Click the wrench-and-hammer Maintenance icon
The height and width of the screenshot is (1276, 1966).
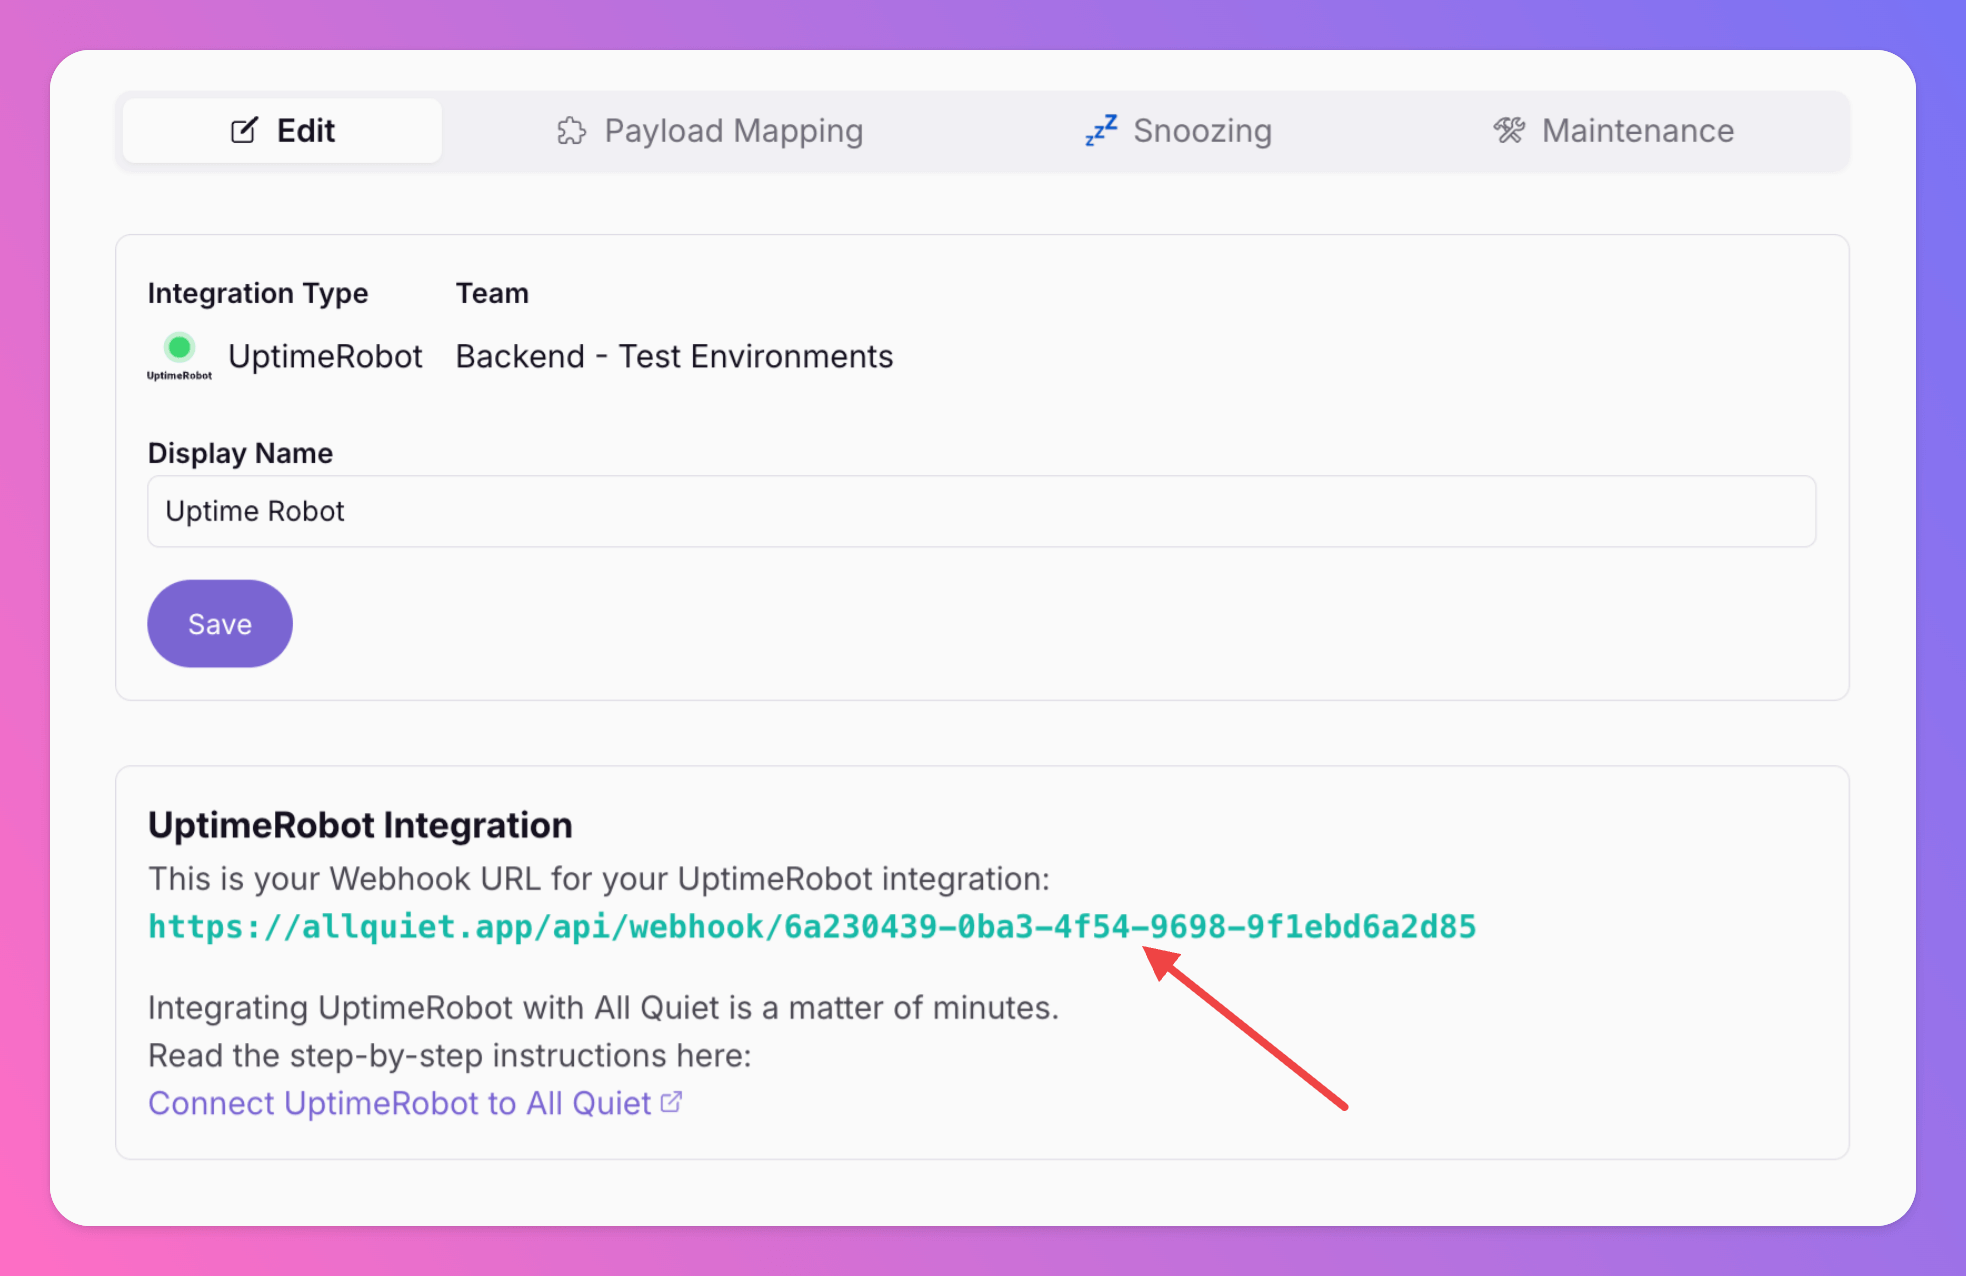coord(1509,130)
